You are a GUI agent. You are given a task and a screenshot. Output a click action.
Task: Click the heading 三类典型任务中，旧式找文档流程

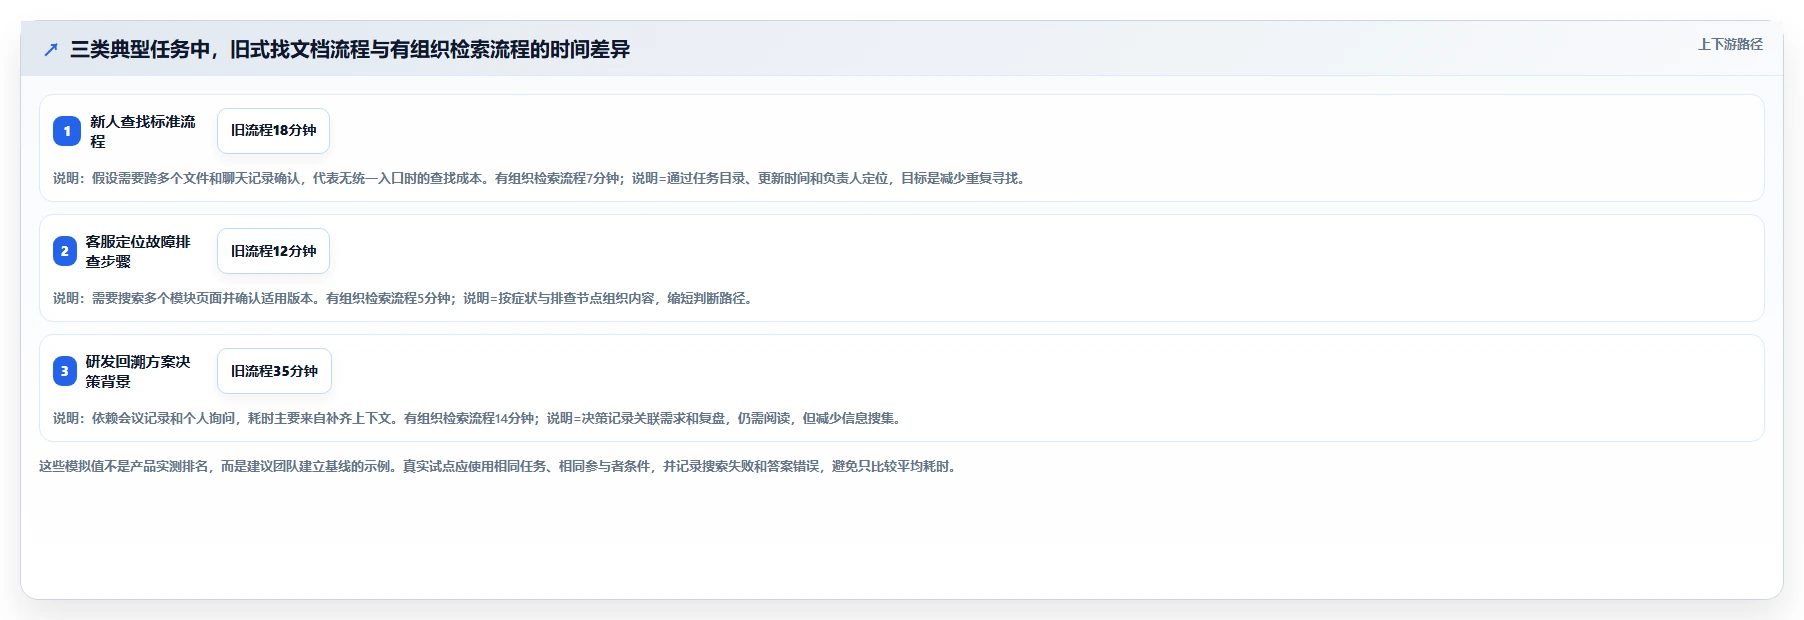pos(350,49)
